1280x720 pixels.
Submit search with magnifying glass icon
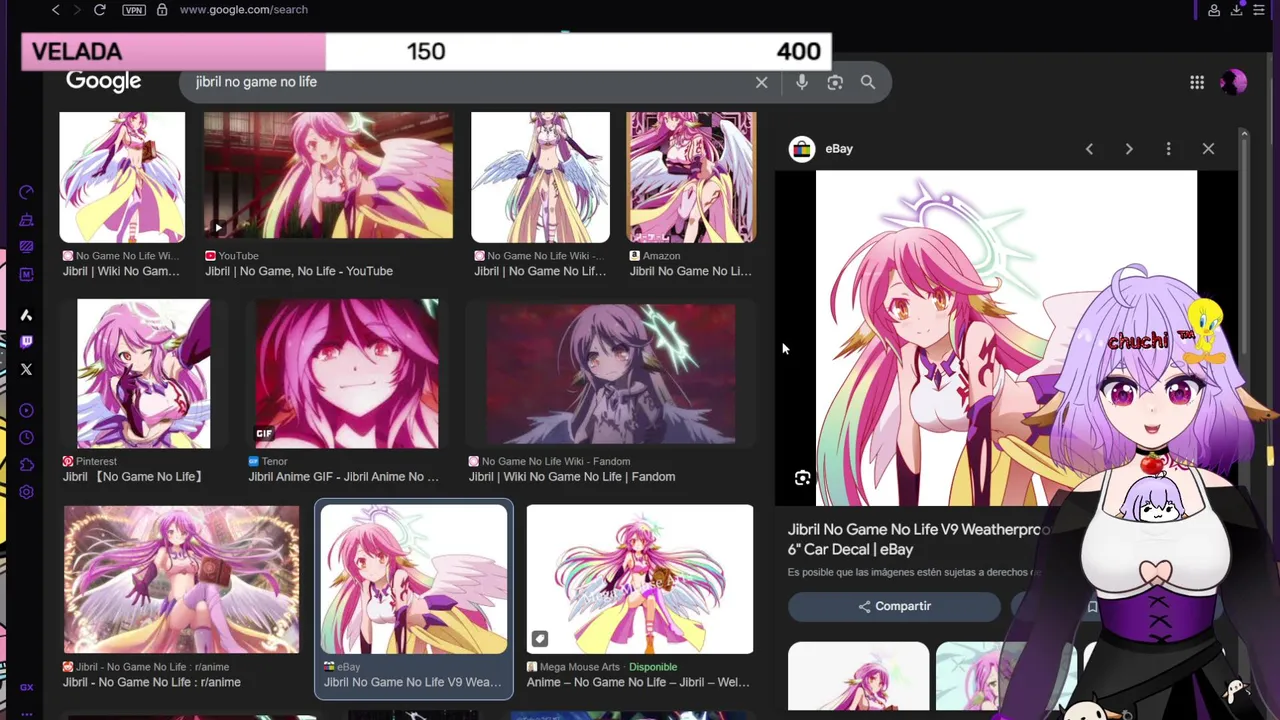[x=868, y=82]
